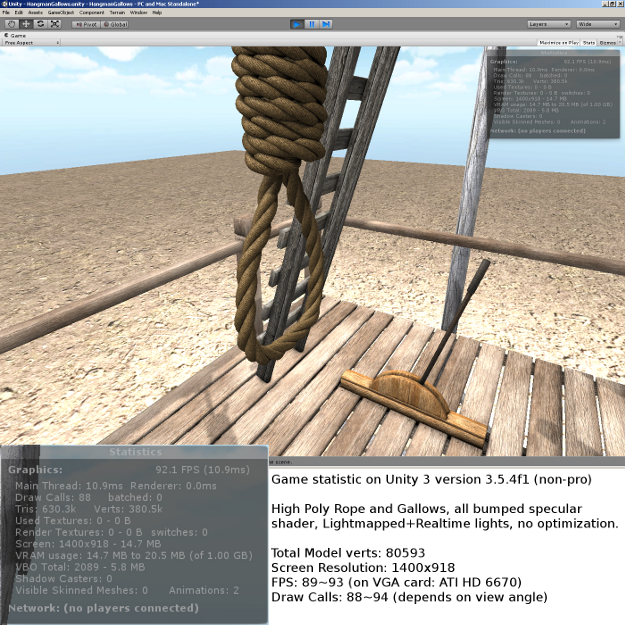Click the text 'Total Model verts: 80593'
The width and height of the screenshot is (625, 625).
point(348,553)
